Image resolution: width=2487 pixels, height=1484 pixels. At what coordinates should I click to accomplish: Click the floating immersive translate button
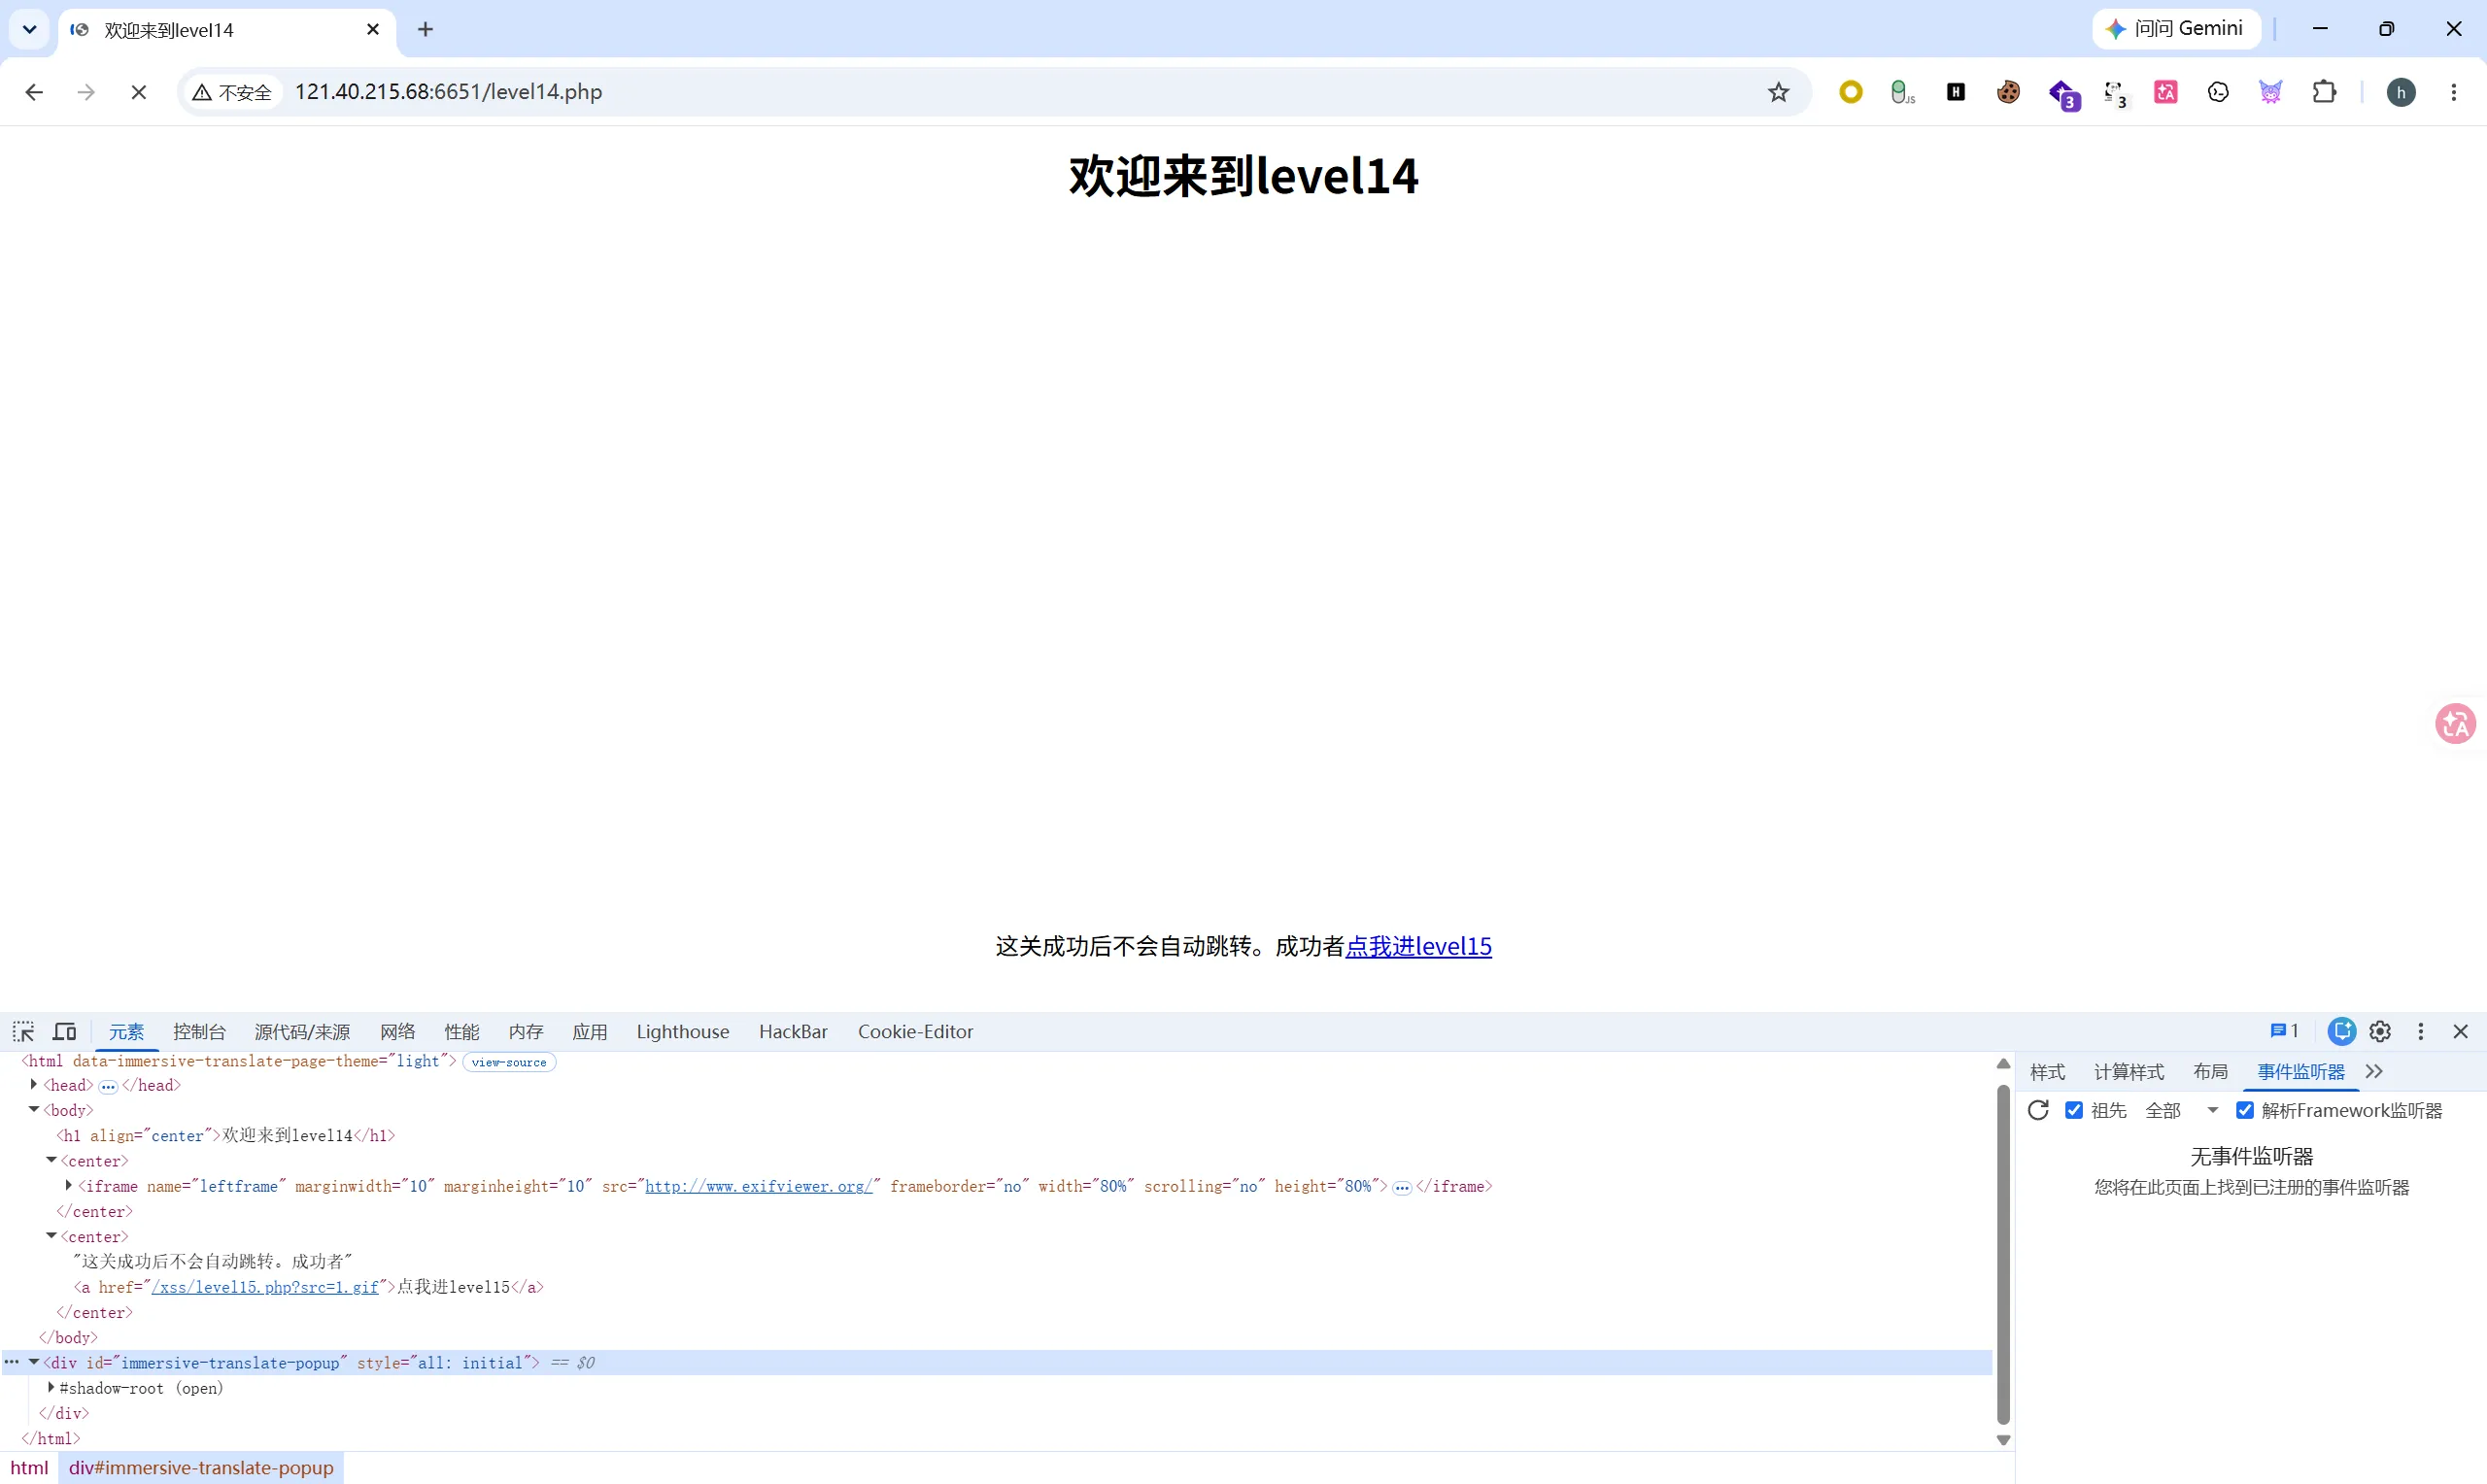2455,723
